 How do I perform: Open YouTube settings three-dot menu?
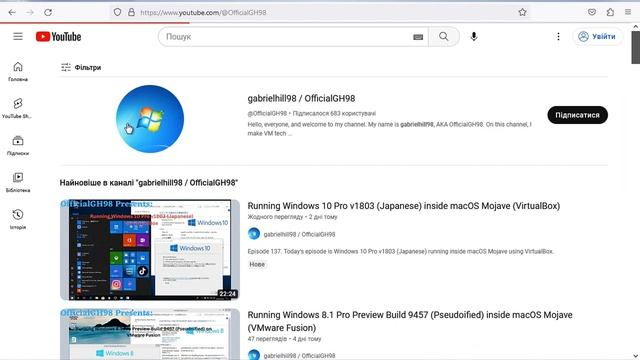[558, 37]
